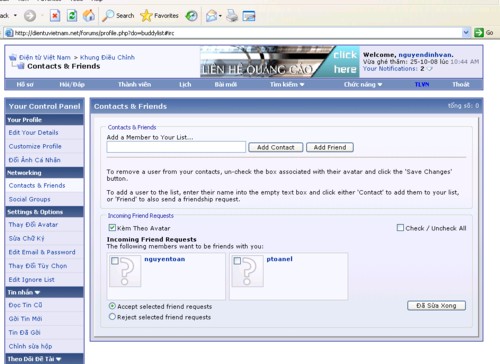This screenshot has height=364, width=500.
Task: Open the Back button dropdown arrow
Action: click(x=15, y=16)
